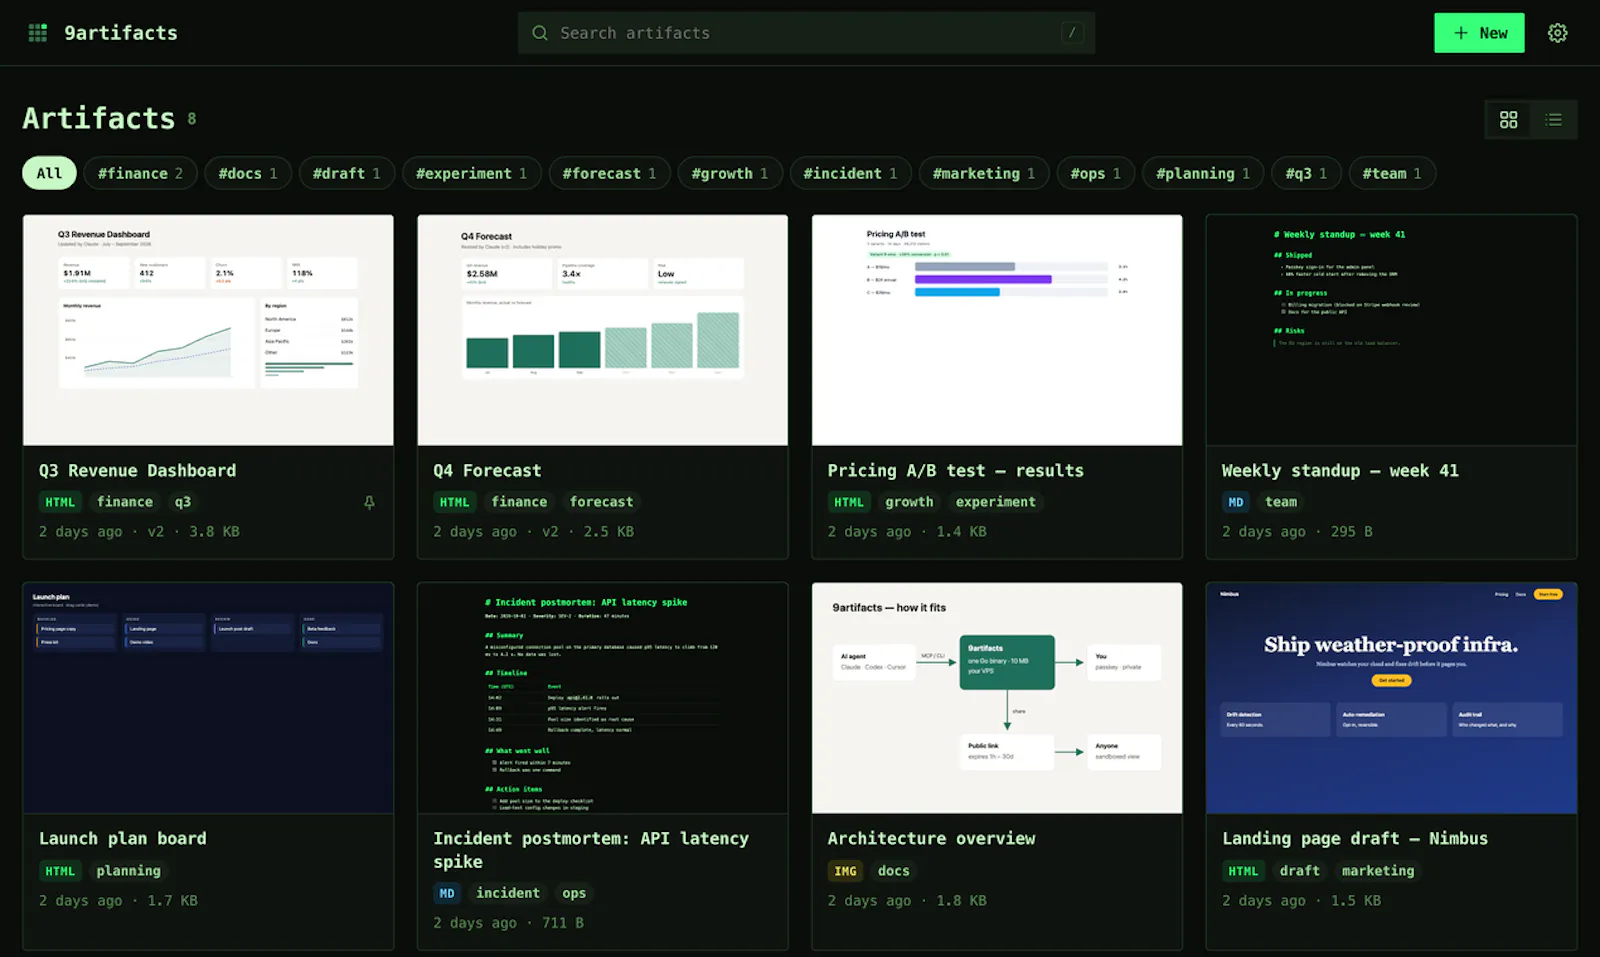Switch to list view layout
This screenshot has height=957, width=1600.
(1553, 120)
